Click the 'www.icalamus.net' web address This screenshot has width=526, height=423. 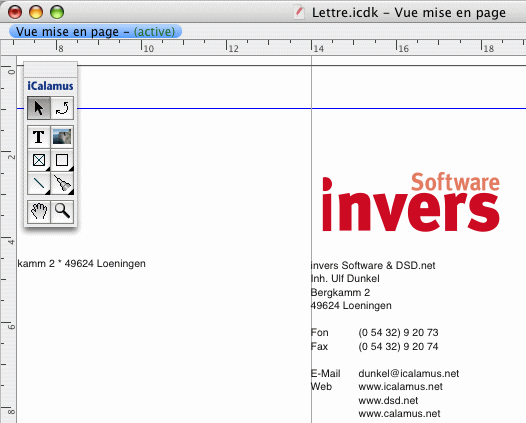[401, 387]
